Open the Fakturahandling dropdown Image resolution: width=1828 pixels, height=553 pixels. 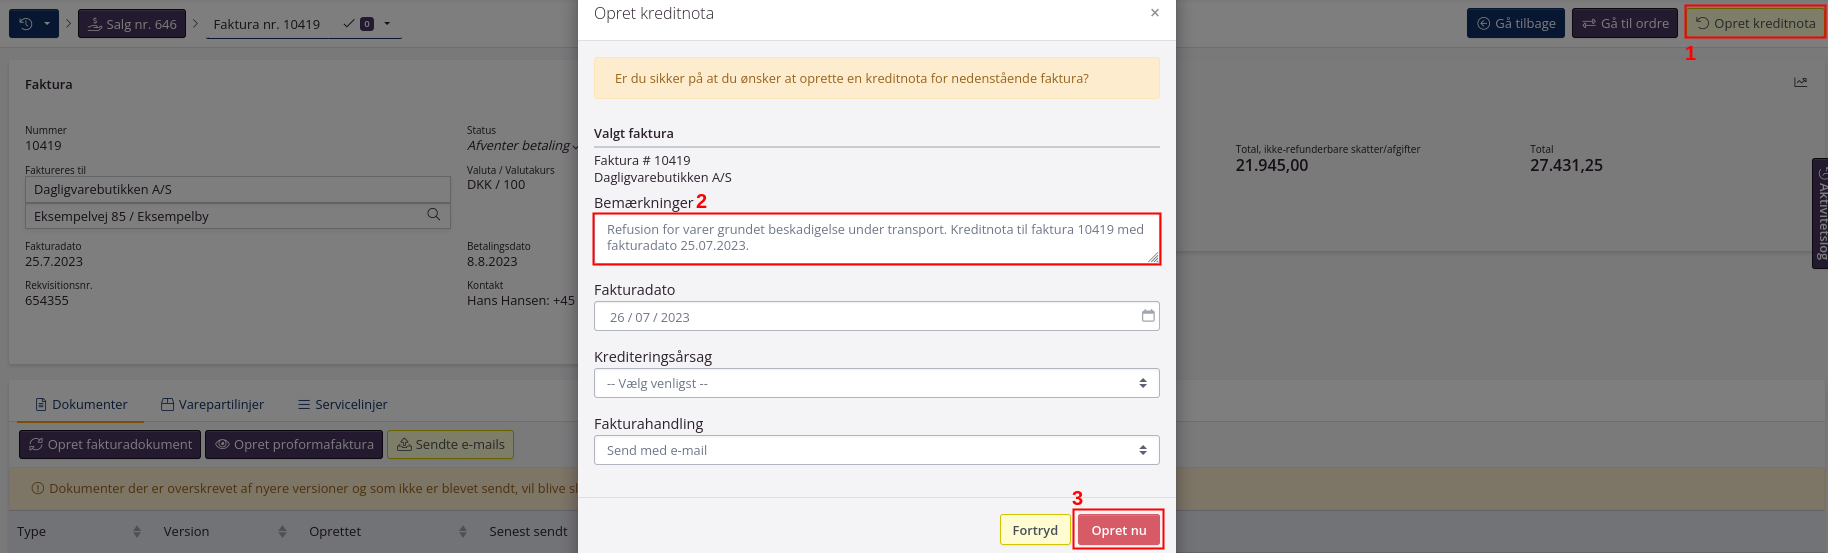[x=876, y=450]
